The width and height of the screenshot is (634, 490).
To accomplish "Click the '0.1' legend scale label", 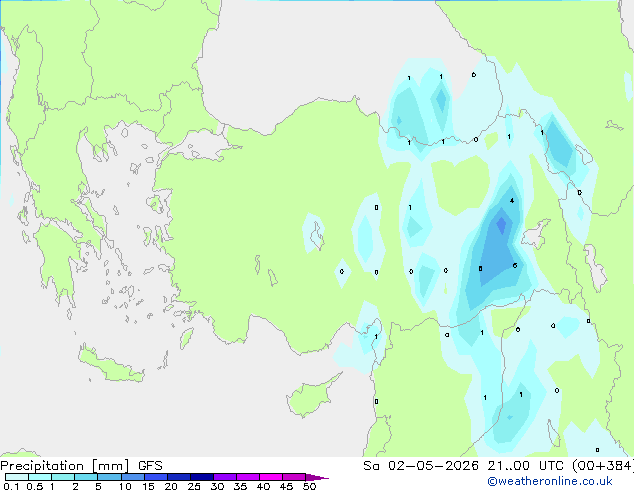I will tap(11, 486).
